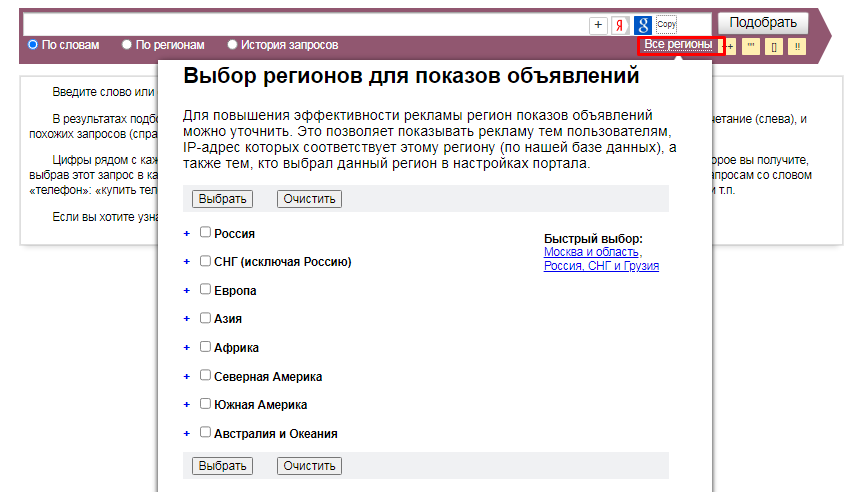The image size is (849, 492).
Task: Expand the Азия region list
Action: (x=186, y=319)
